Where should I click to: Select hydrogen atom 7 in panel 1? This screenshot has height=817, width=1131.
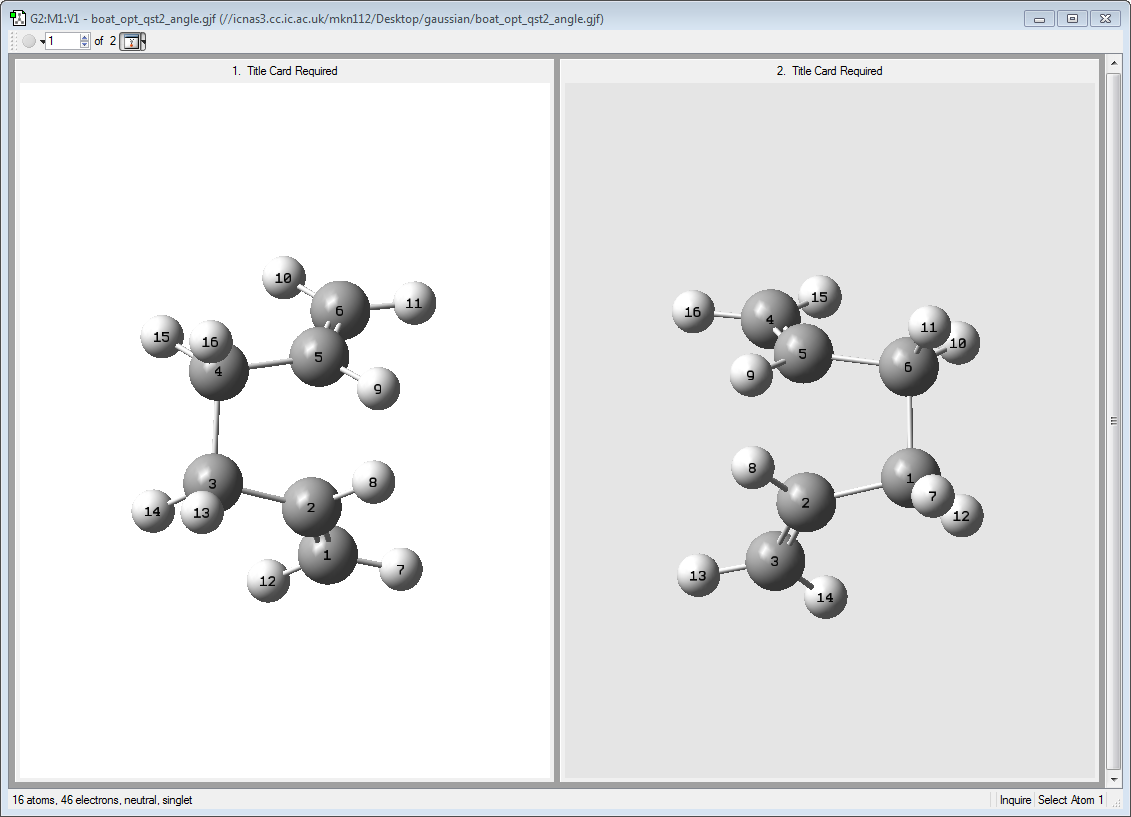(x=401, y=570)
